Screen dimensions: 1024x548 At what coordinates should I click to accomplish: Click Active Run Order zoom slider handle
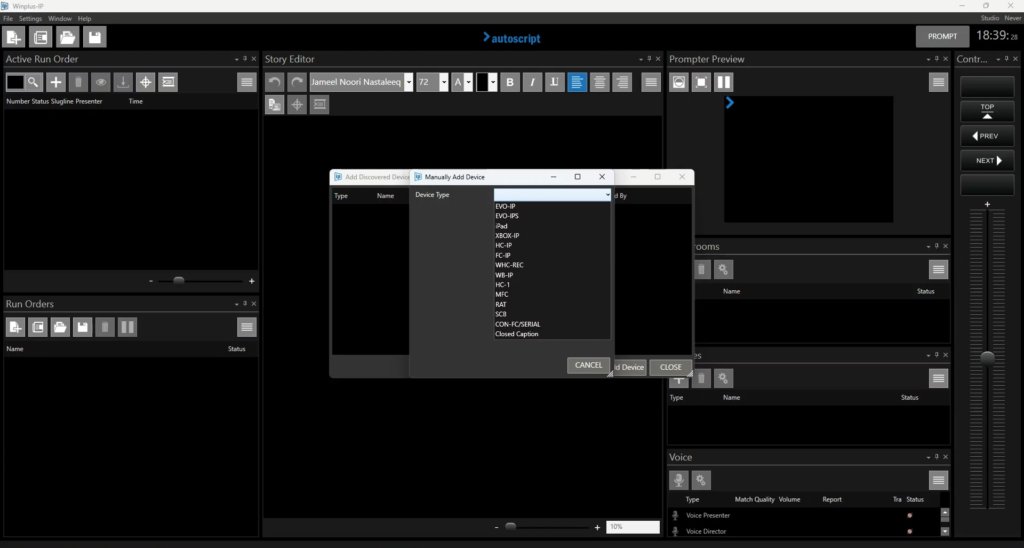178,280
